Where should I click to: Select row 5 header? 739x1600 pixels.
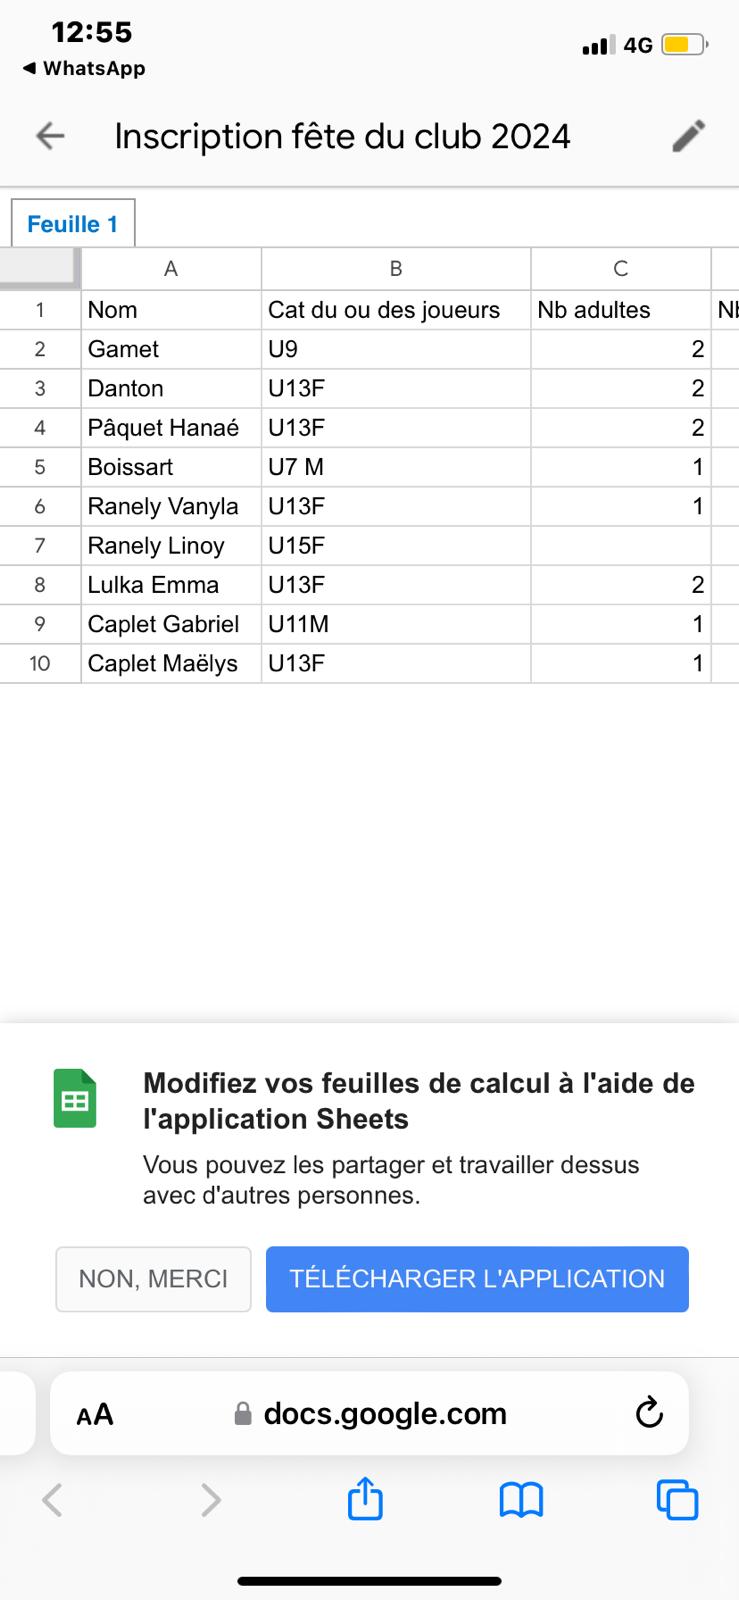click(40, 467)
